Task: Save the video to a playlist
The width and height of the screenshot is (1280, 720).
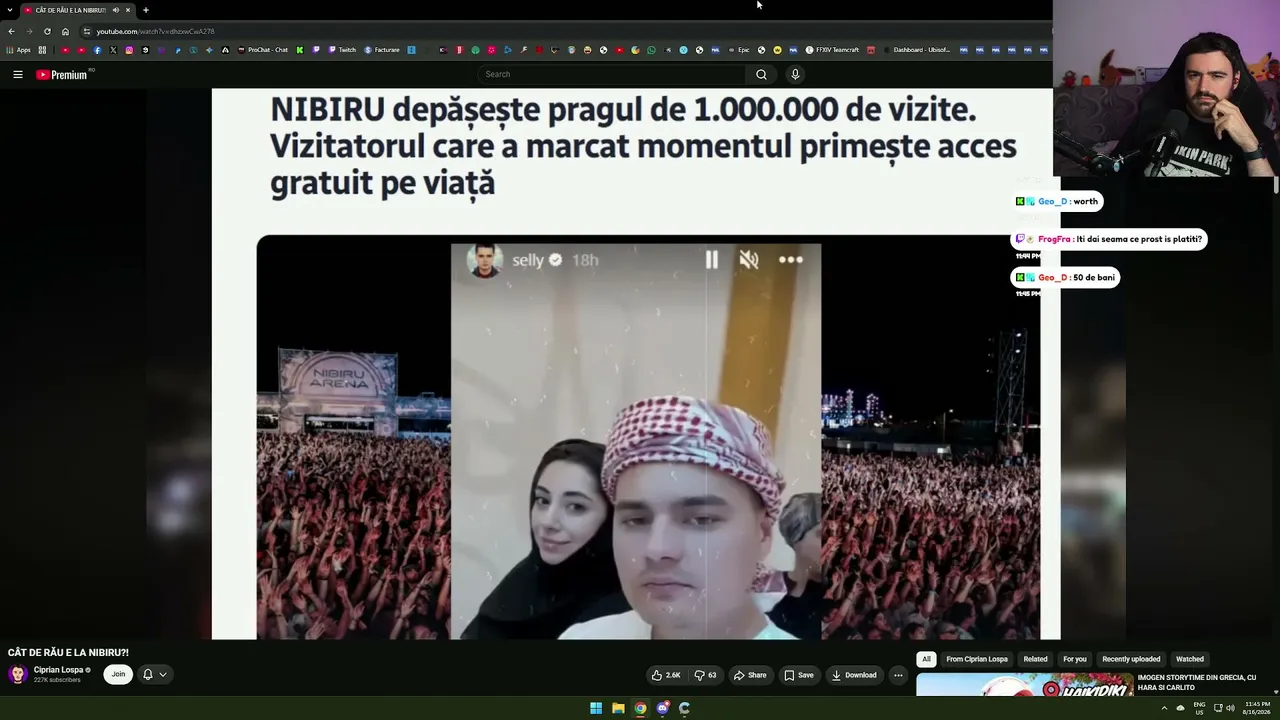Action: [798, 675]
